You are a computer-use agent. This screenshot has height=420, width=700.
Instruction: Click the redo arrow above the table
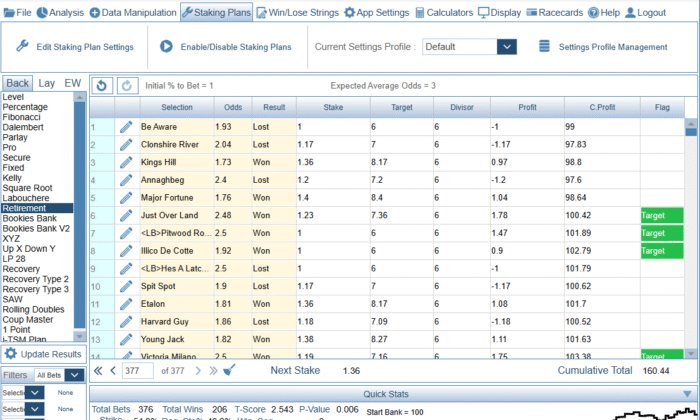click(x=126, y=86)
